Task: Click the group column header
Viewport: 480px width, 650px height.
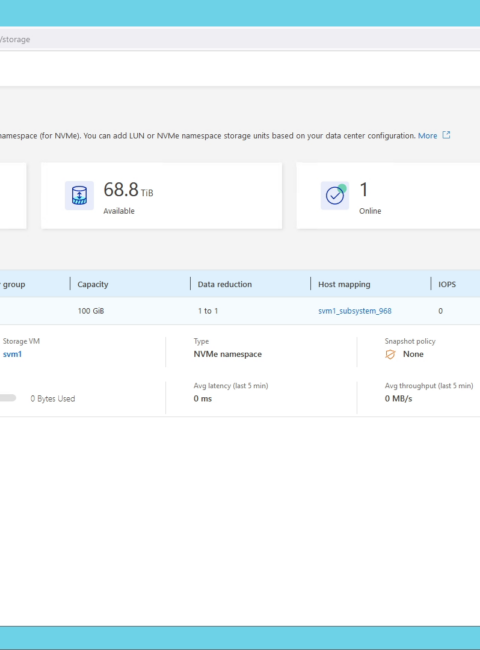Action: point(14,284)
